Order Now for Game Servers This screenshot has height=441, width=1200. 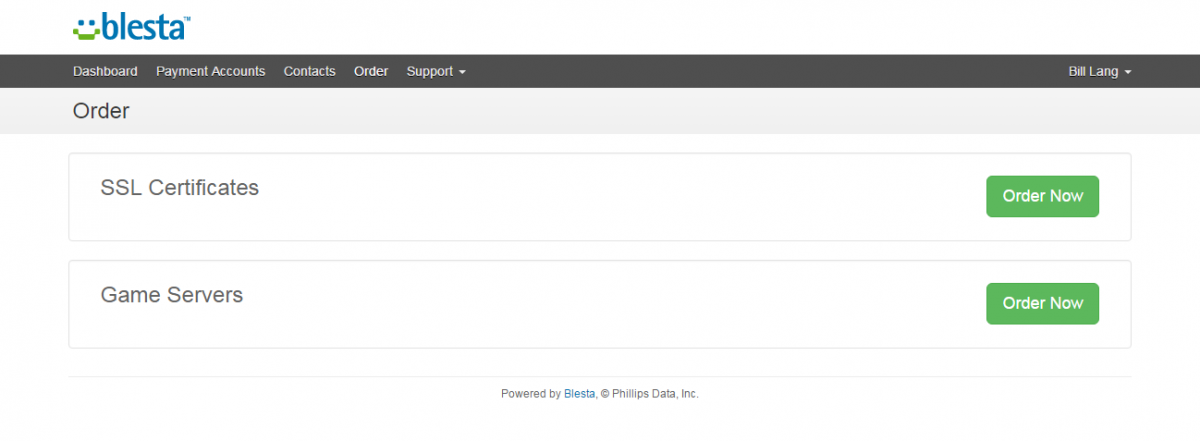(x=1043, y=303)
